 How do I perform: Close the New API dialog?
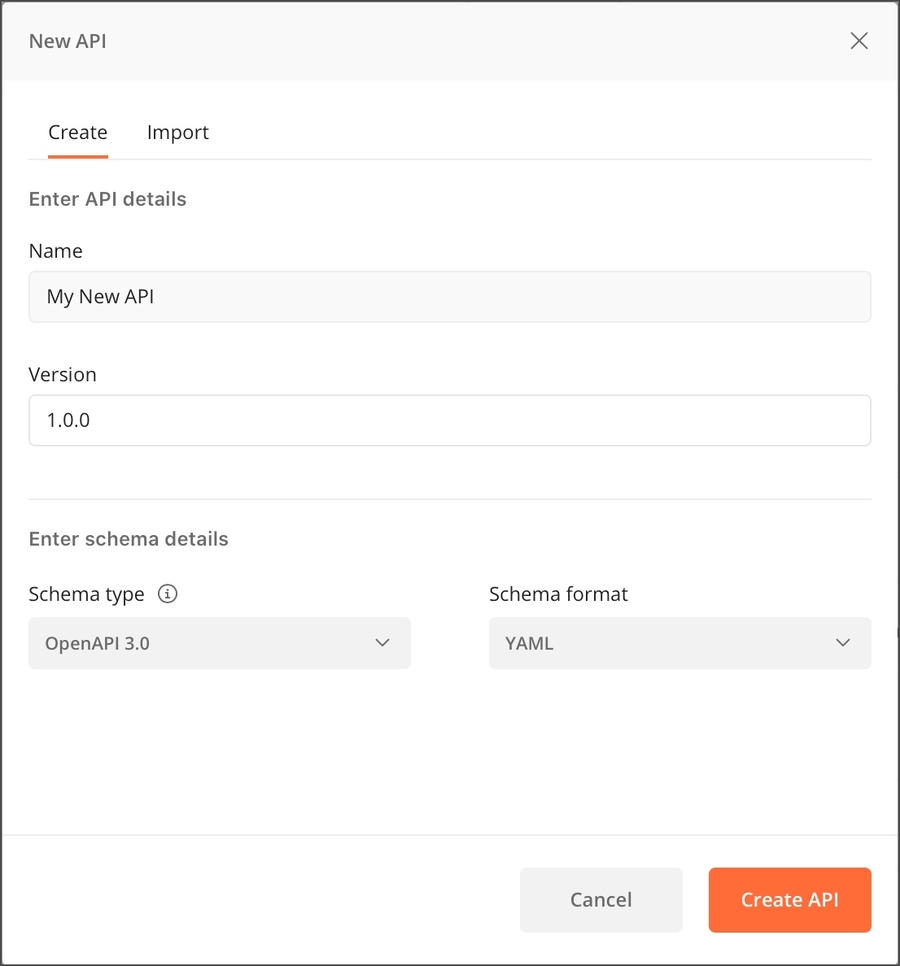pyautogui.click(x=858, y=41)
